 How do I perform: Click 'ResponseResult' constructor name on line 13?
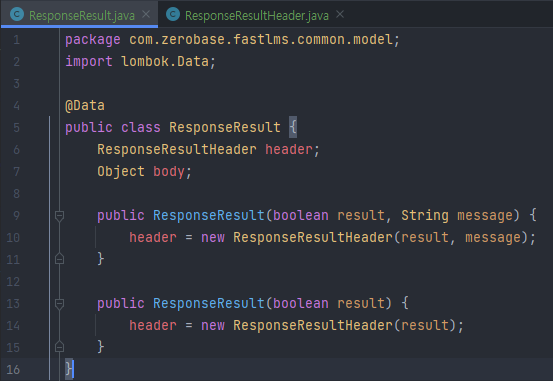pos(209,303)
